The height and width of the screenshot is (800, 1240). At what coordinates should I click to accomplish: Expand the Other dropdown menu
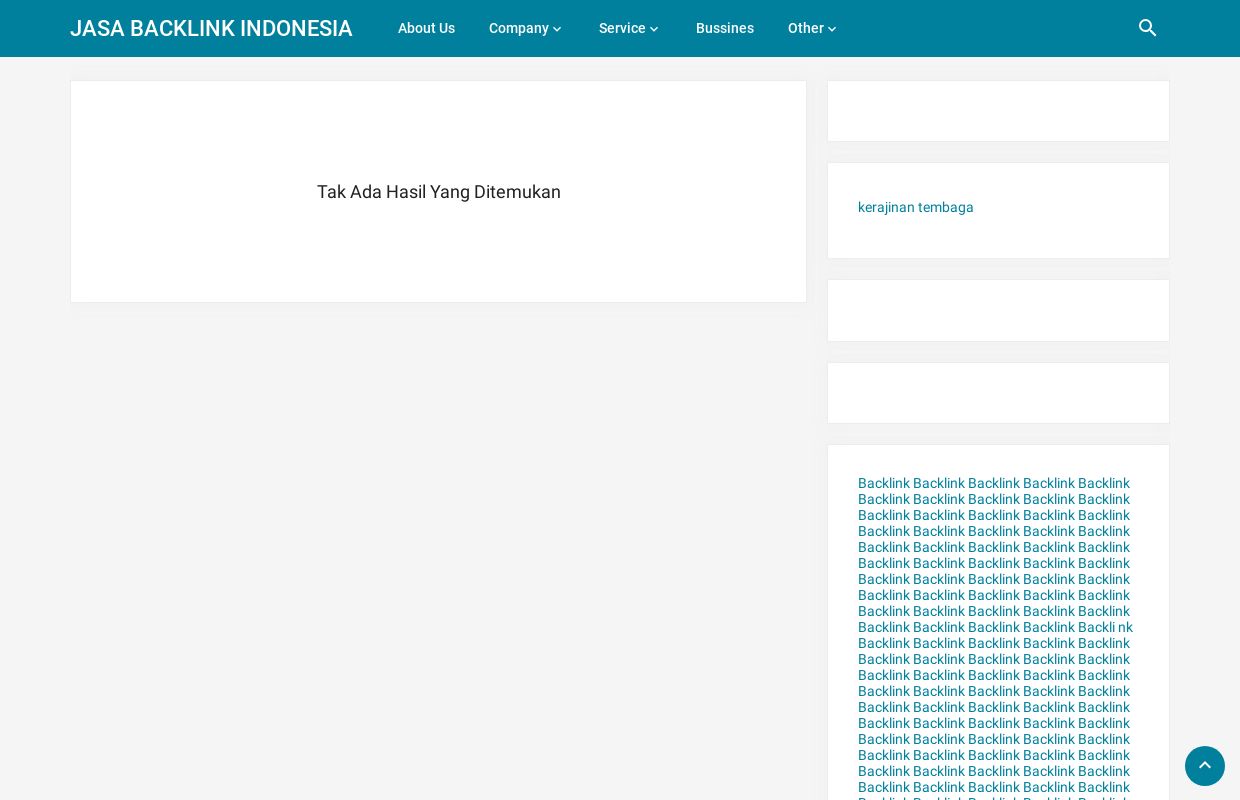[x=805, y=28]
